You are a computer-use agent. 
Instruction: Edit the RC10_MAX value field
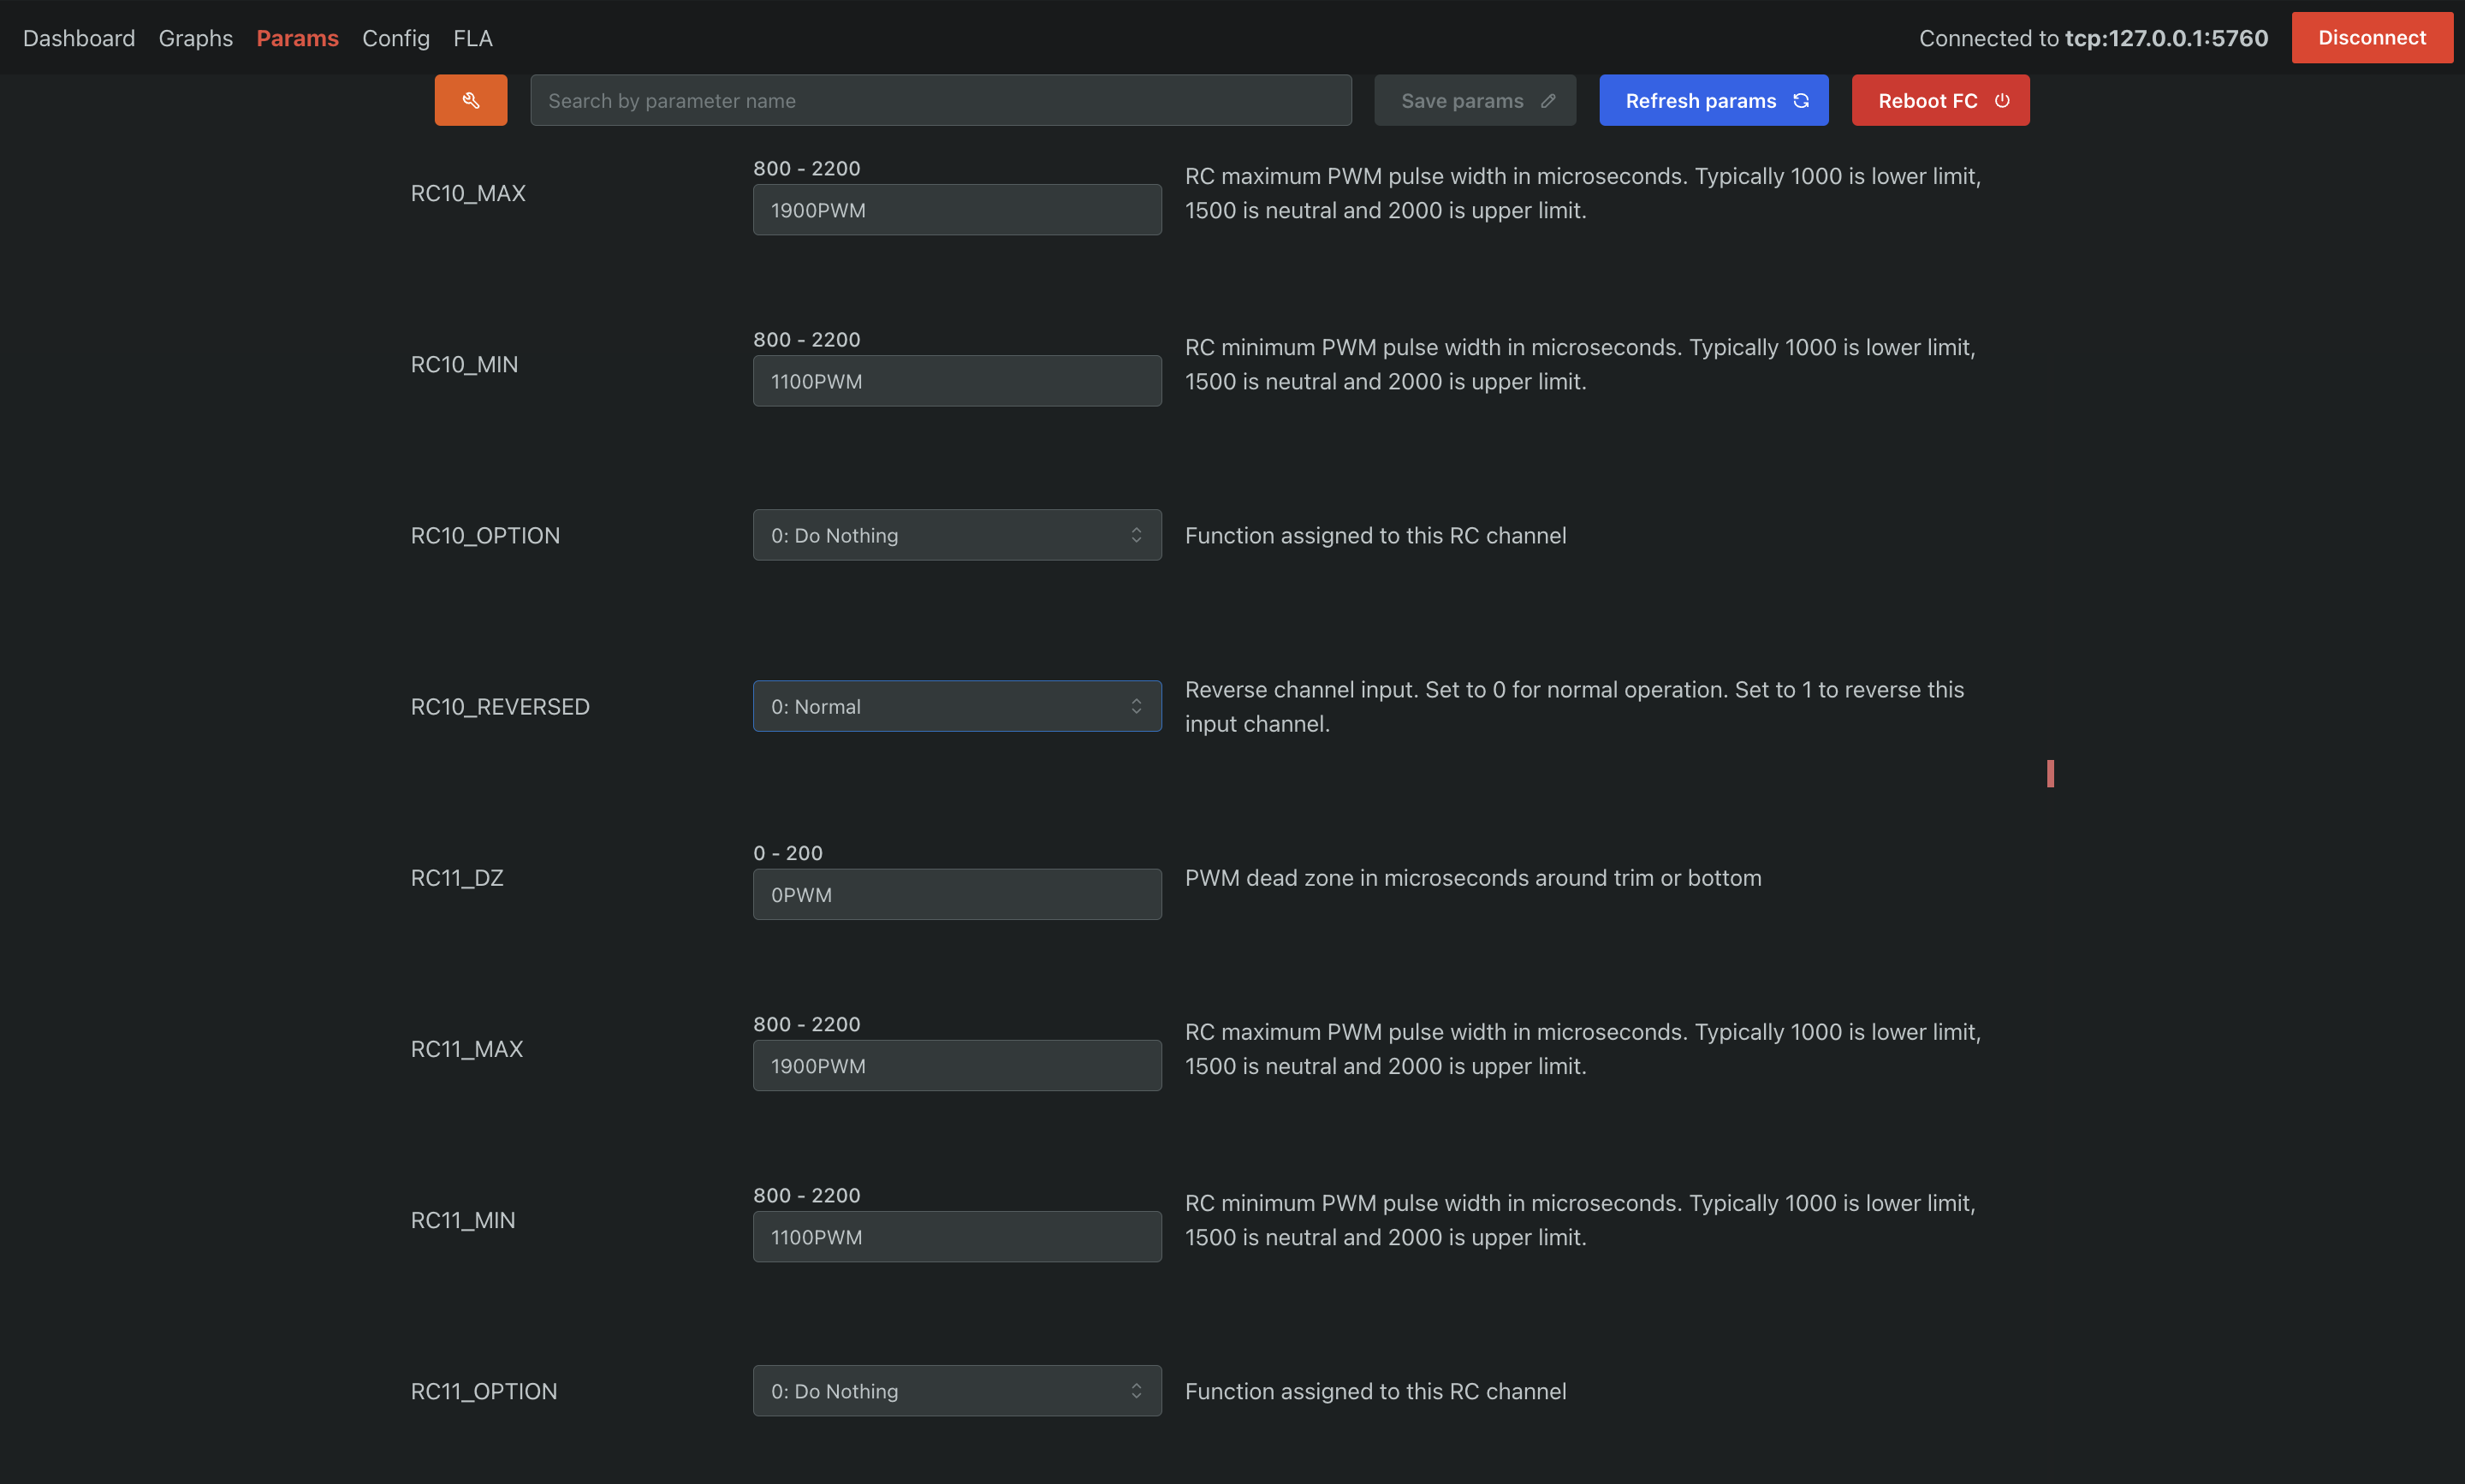point(957,210)
